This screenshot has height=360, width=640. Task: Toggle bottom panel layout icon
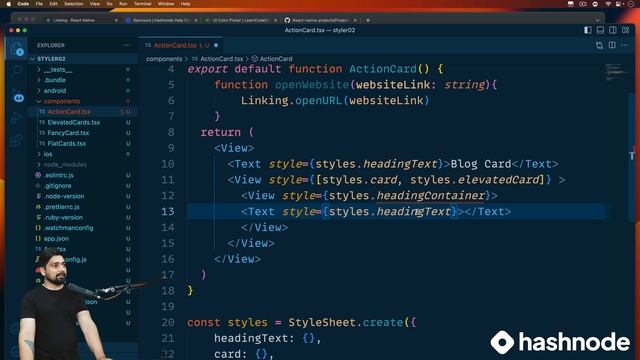click(600, 30)
